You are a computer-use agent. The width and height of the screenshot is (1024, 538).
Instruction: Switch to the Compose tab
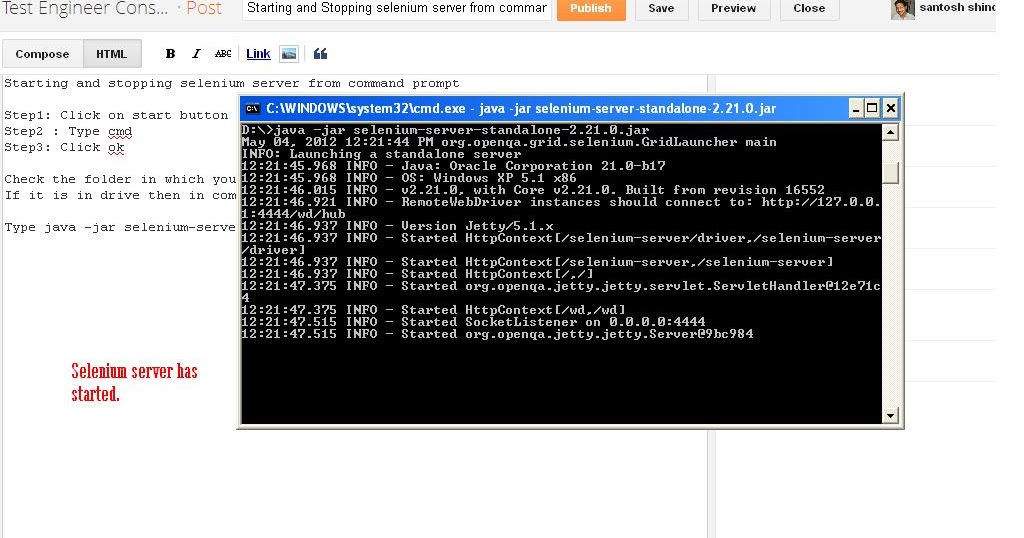pos(42,54)
